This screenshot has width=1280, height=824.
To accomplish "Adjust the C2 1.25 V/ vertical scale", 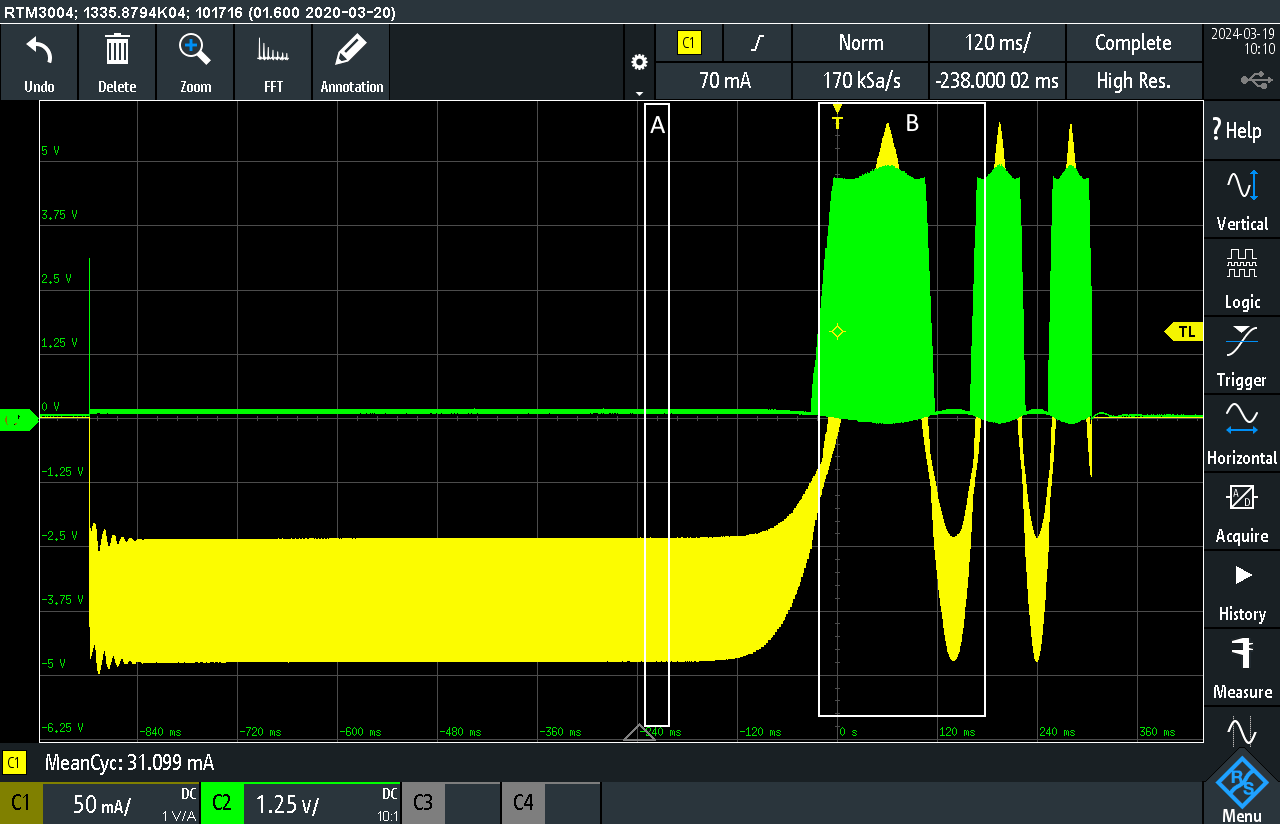I will tap(321, 803).
